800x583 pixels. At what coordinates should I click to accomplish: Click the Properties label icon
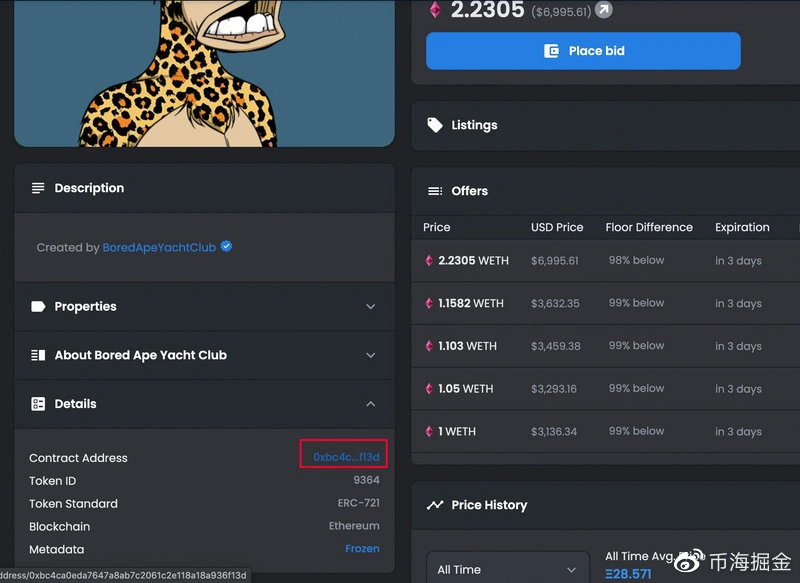coord(38,307)
